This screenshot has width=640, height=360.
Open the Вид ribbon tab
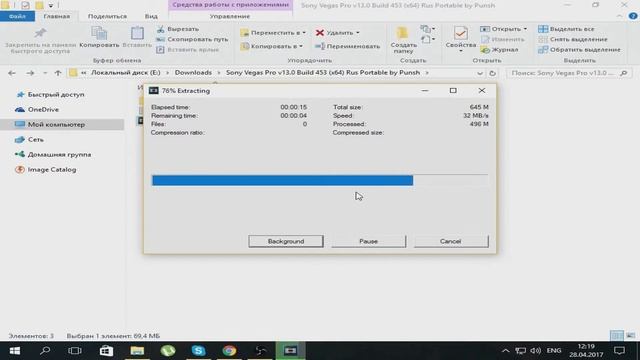click(x=151, y=16)
